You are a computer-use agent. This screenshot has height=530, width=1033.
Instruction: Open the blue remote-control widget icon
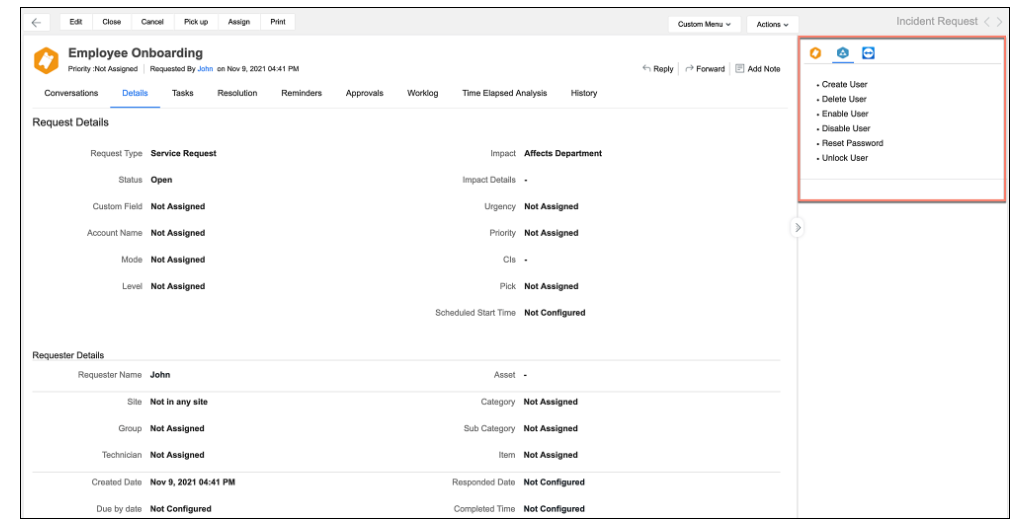click(868, 53)
